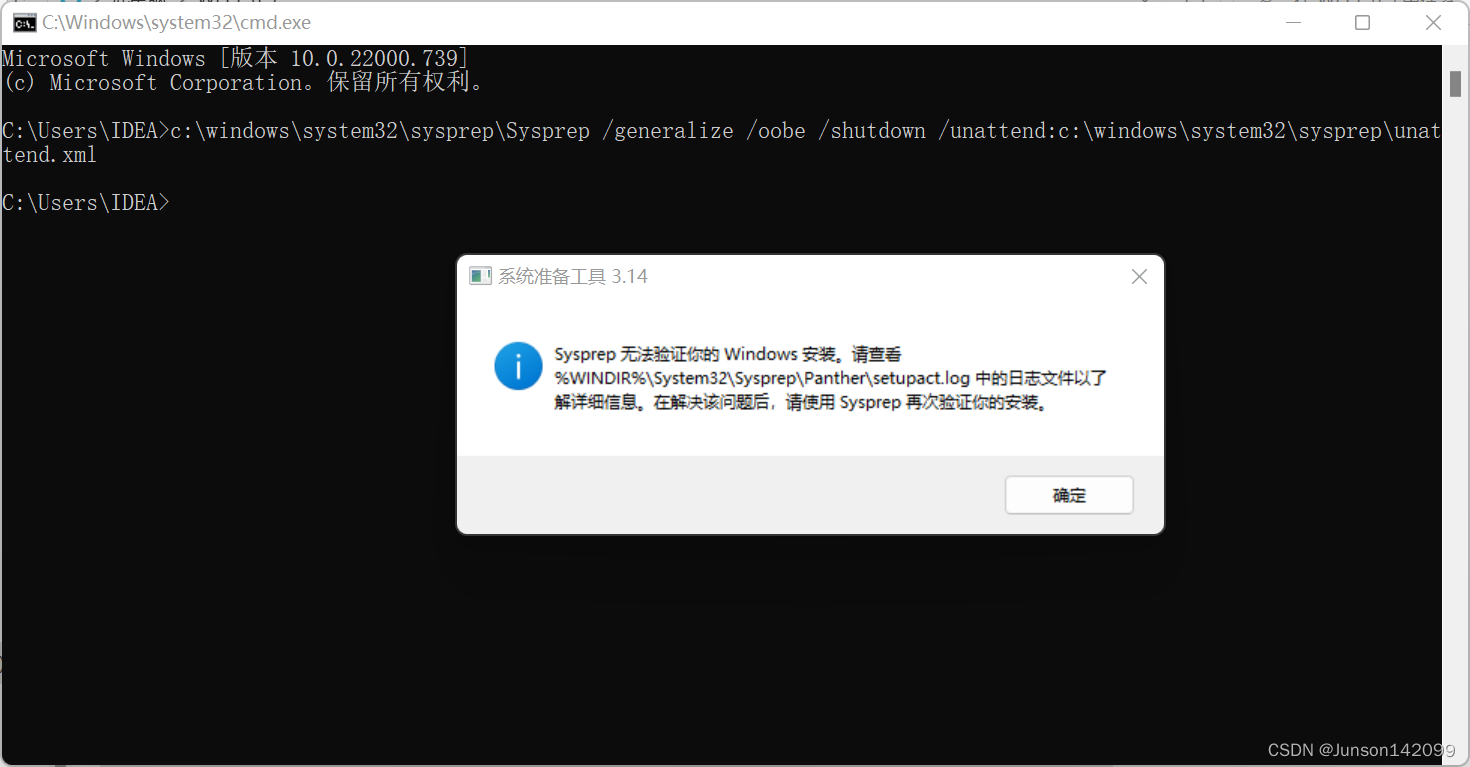Select the setupact.log path text in the dialog

pos(760,378)
